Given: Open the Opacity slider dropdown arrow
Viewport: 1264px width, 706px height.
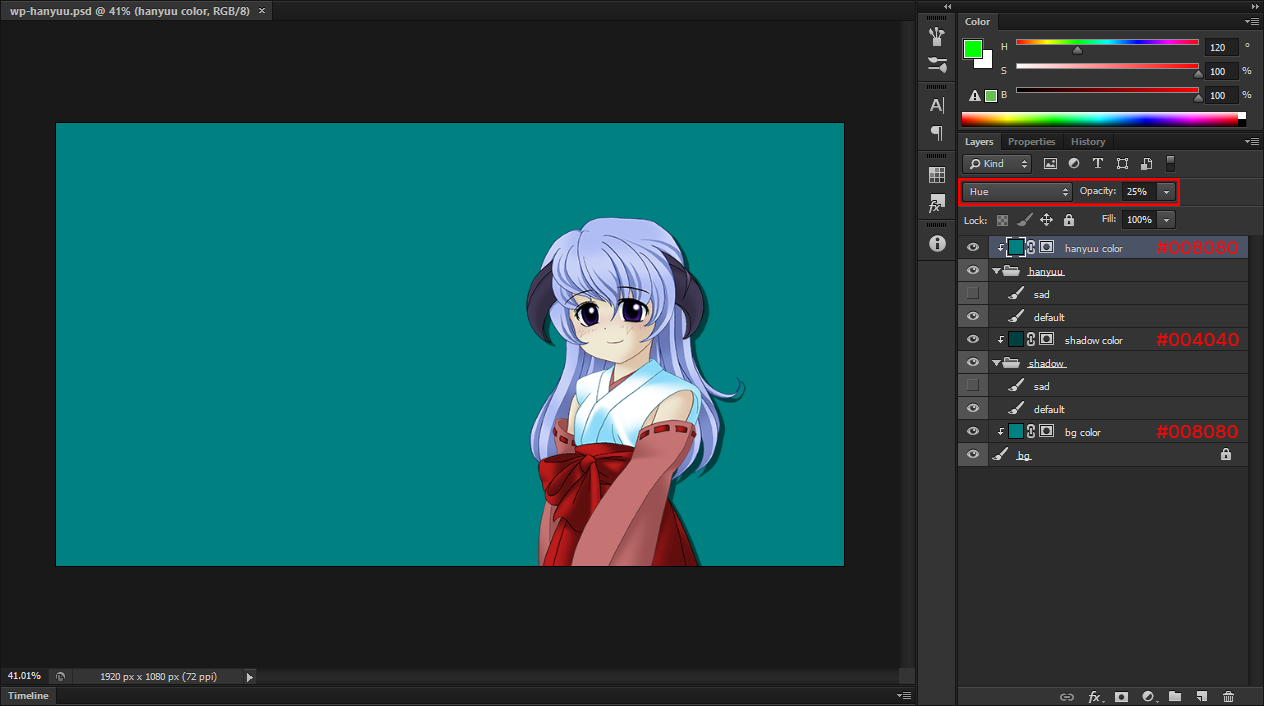Looking at the screenshot, I should [1166, 191].
